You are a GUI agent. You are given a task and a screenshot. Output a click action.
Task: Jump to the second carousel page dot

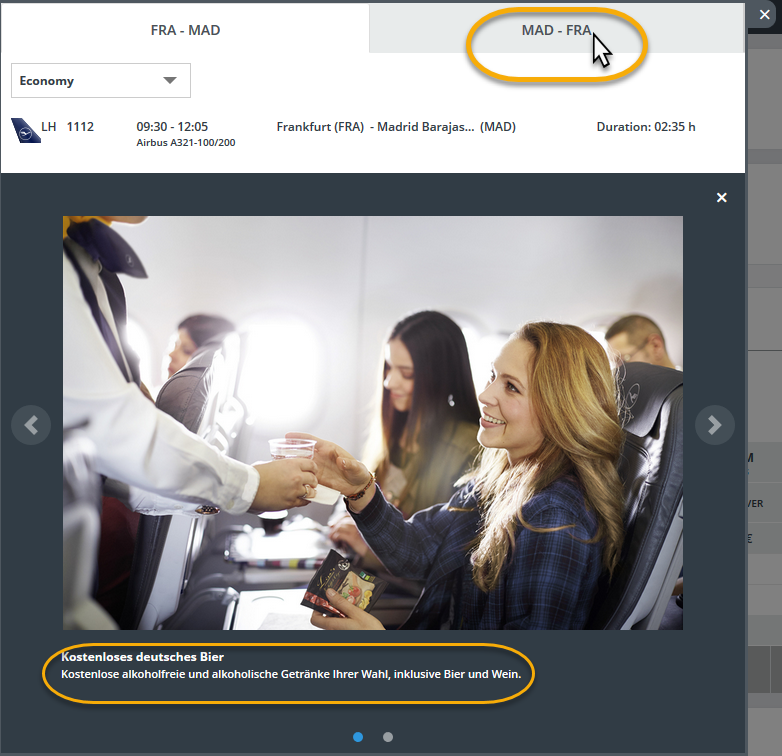[x=388, y=737]
